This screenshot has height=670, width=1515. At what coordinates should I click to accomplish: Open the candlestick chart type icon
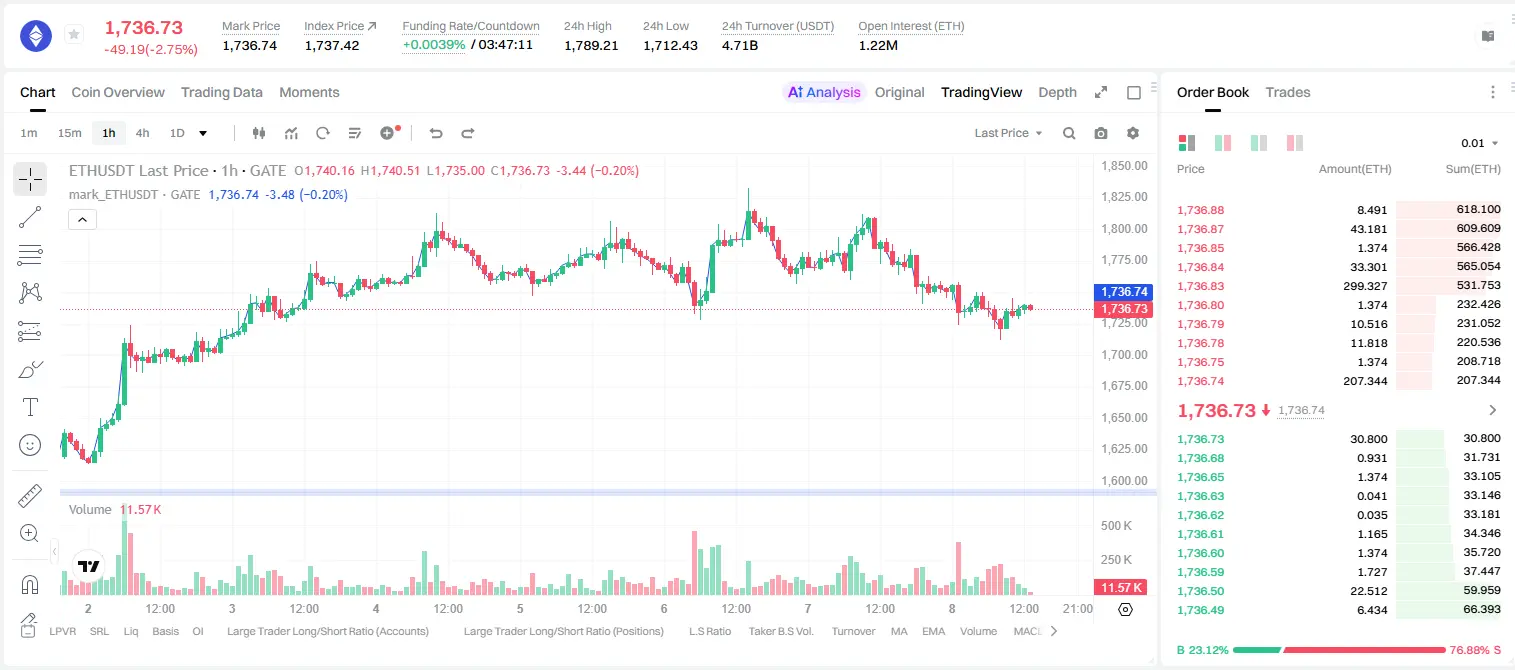click(259, 133)
